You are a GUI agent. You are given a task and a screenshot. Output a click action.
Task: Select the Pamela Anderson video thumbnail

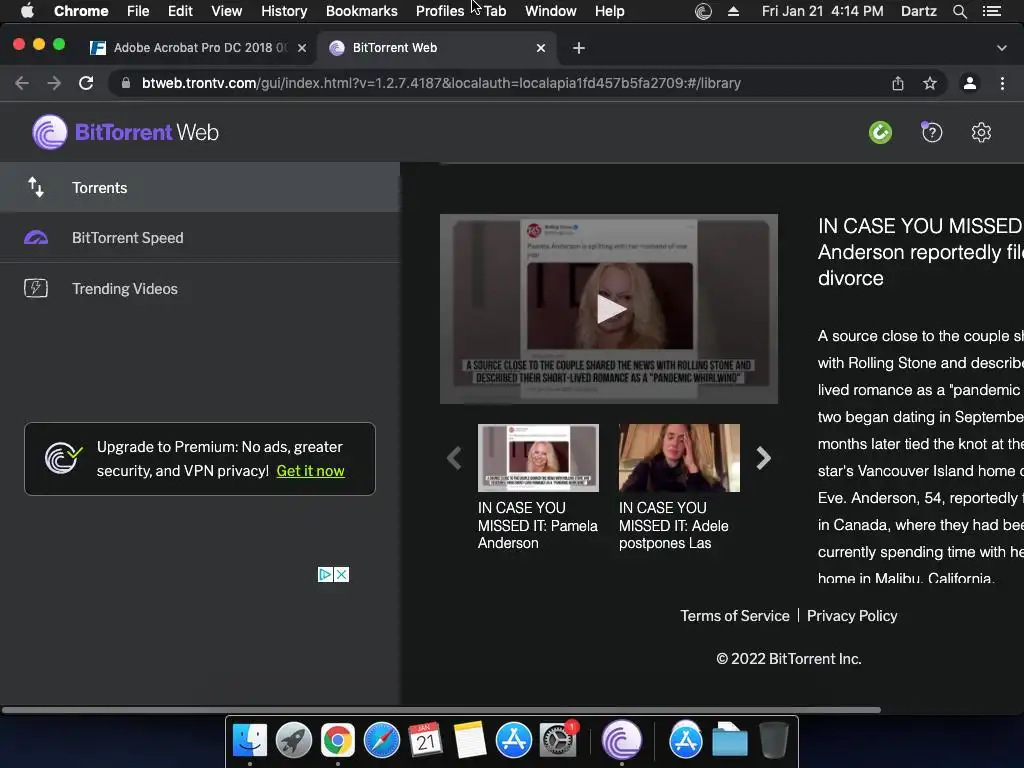point(538,458)
